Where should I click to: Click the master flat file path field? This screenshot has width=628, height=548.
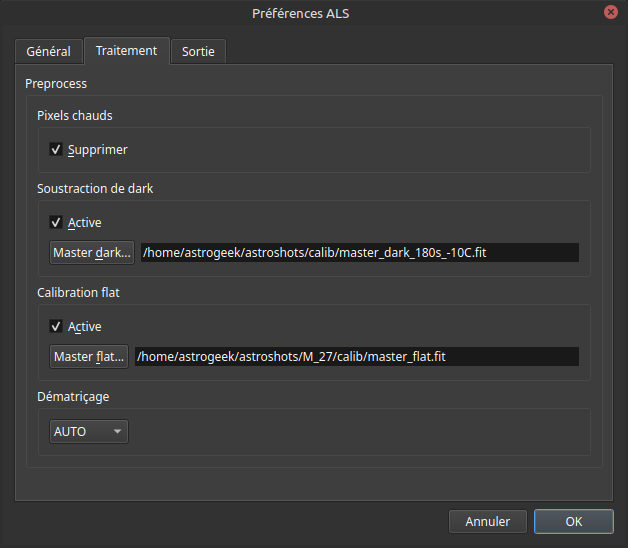356,357
